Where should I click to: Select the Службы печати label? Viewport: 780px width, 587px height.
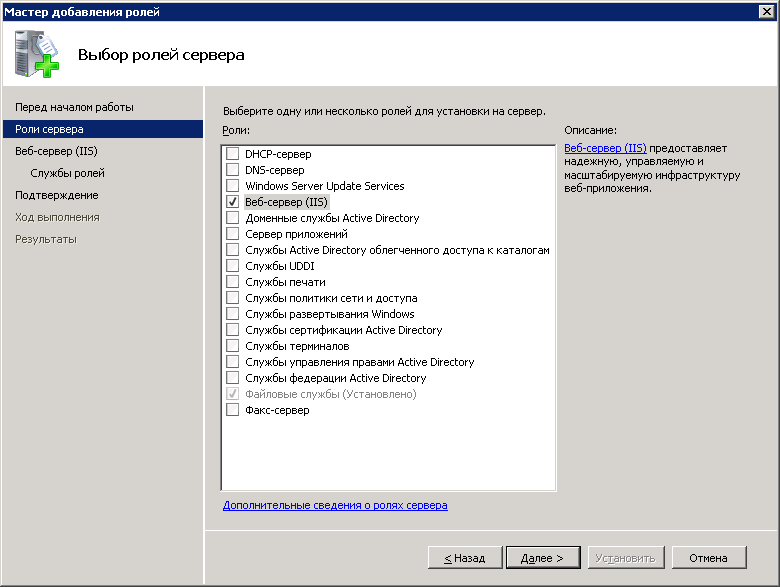(x=286, y=282)
